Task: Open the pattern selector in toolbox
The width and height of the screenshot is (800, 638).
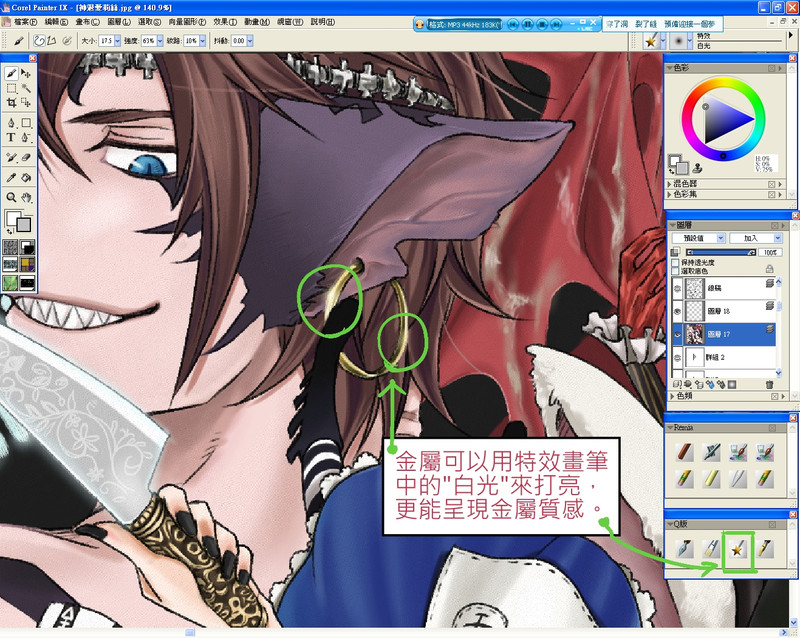Action: tap(11, 264)
